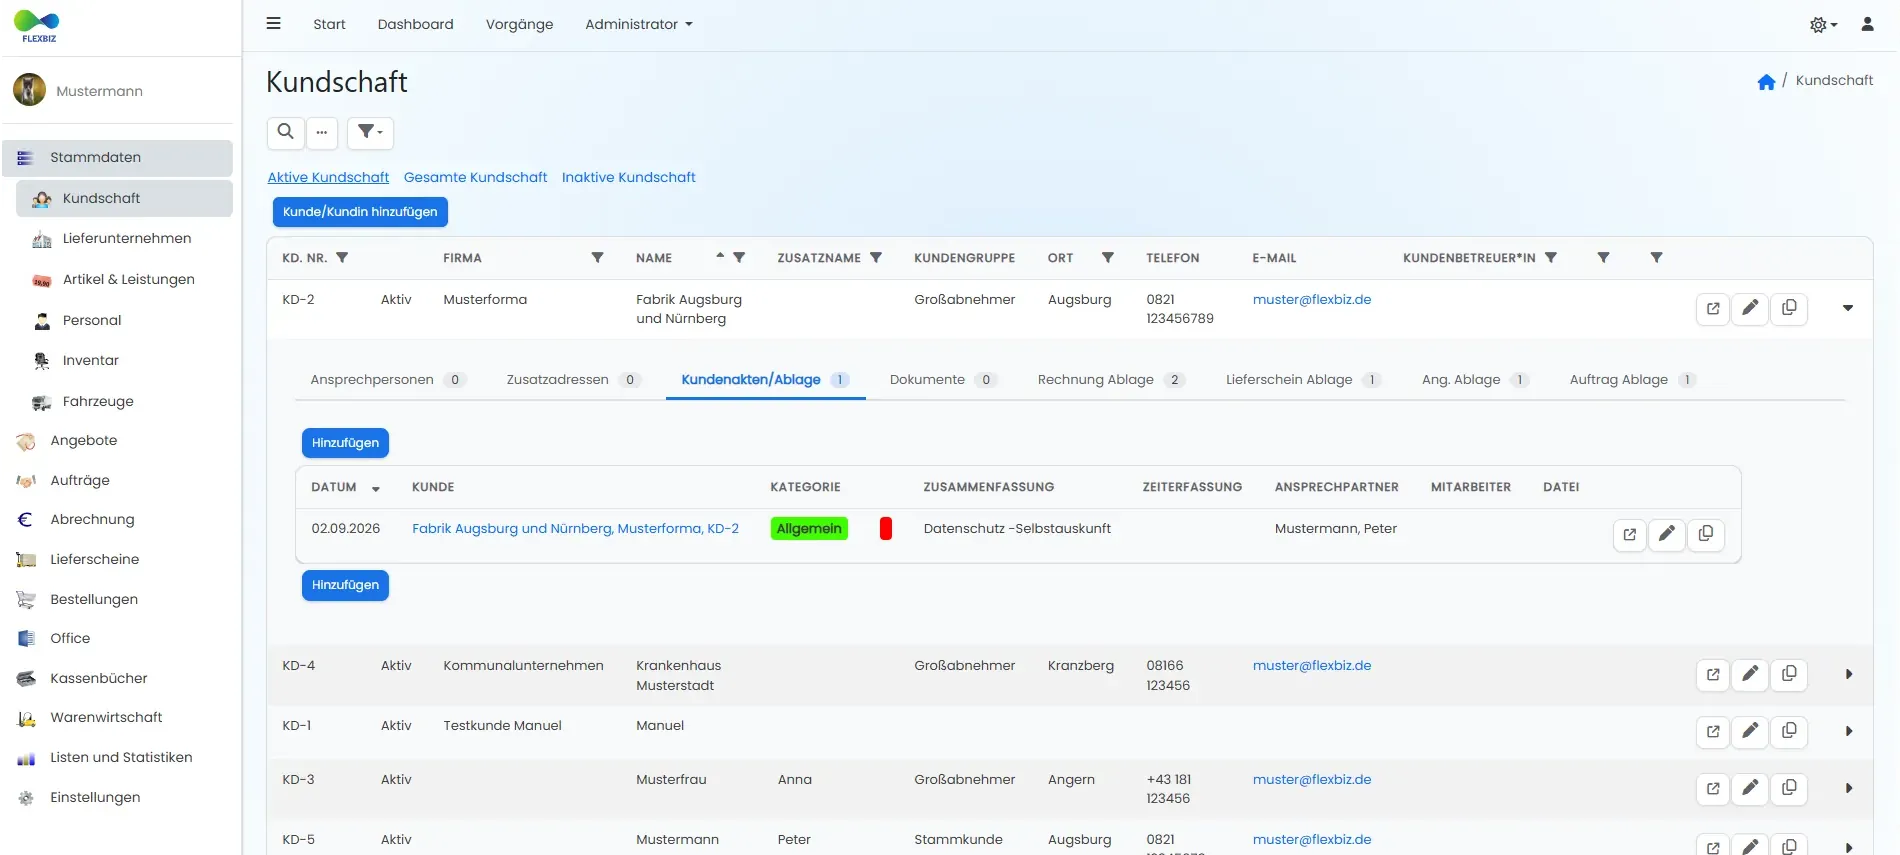Click the lower Hinzufügen button
The width and height of the screenshot is (1900, 855).
coord(345,585)
